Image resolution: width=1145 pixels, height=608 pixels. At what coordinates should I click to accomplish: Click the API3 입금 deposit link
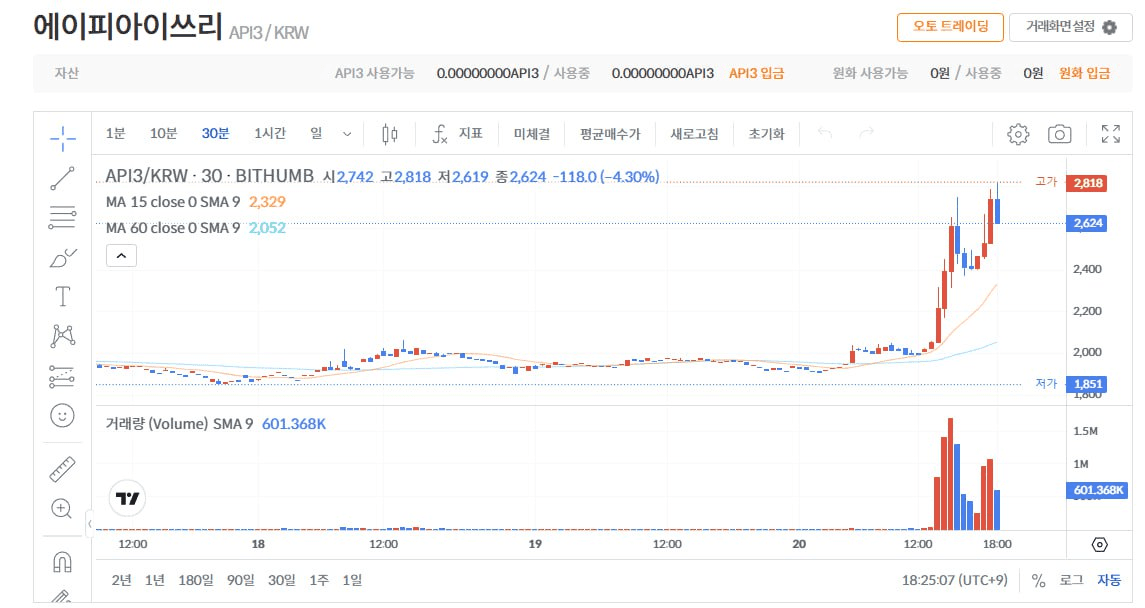tap(757, 73)
